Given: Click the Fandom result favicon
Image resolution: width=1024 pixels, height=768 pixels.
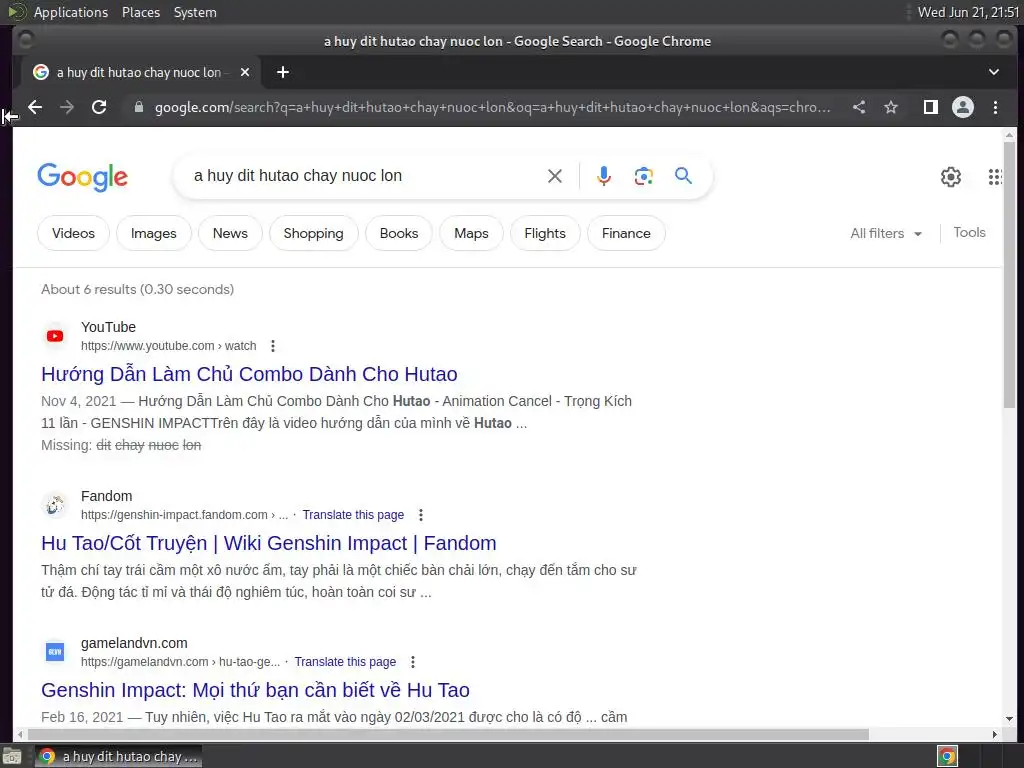Looking at the screenshot, I should point(55,505).
